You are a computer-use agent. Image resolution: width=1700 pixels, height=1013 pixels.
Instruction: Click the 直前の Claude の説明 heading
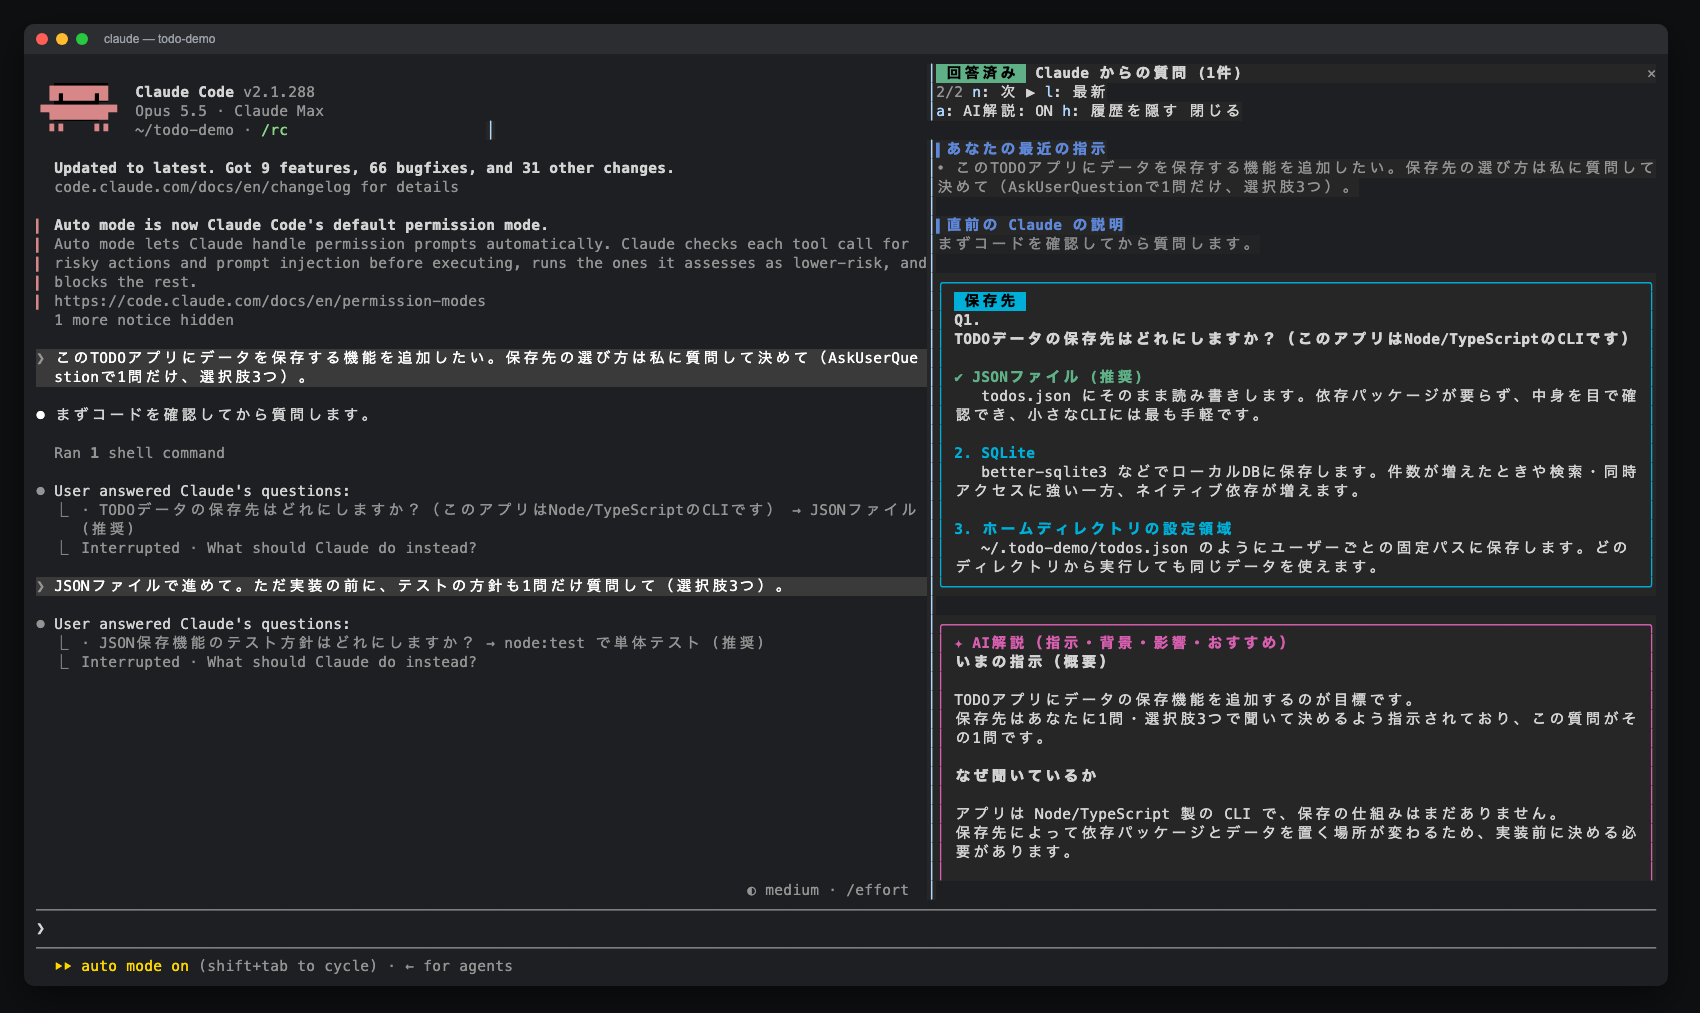(x=1035, y=225)
